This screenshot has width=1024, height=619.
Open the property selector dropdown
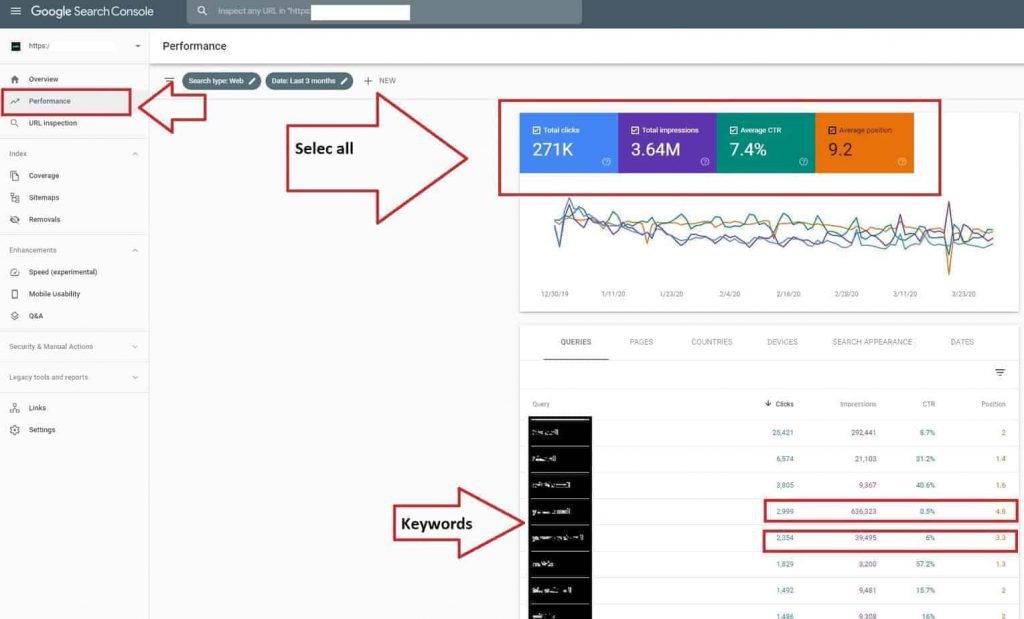pos(137,46)
